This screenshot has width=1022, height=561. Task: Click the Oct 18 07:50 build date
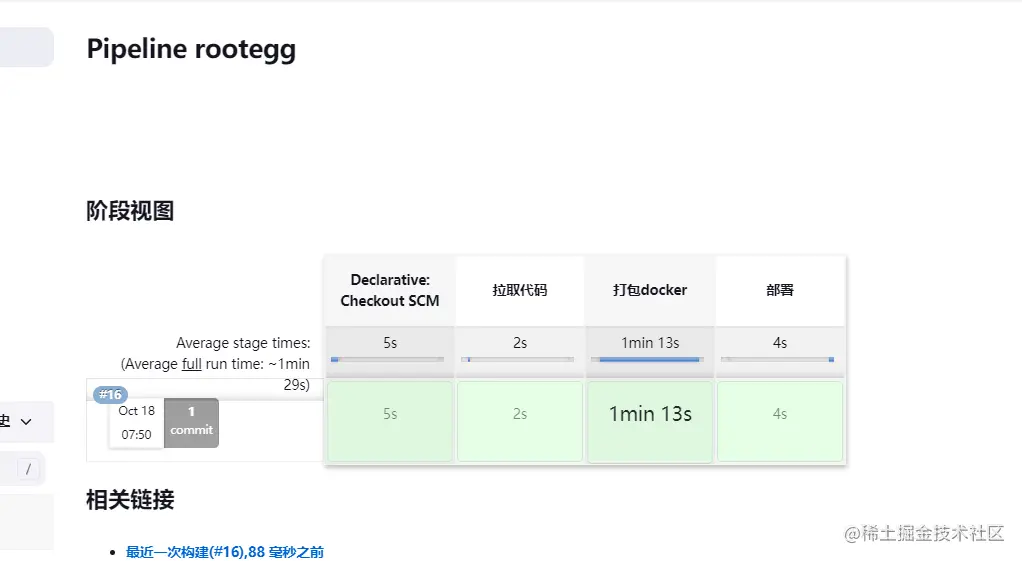(137, 423)
